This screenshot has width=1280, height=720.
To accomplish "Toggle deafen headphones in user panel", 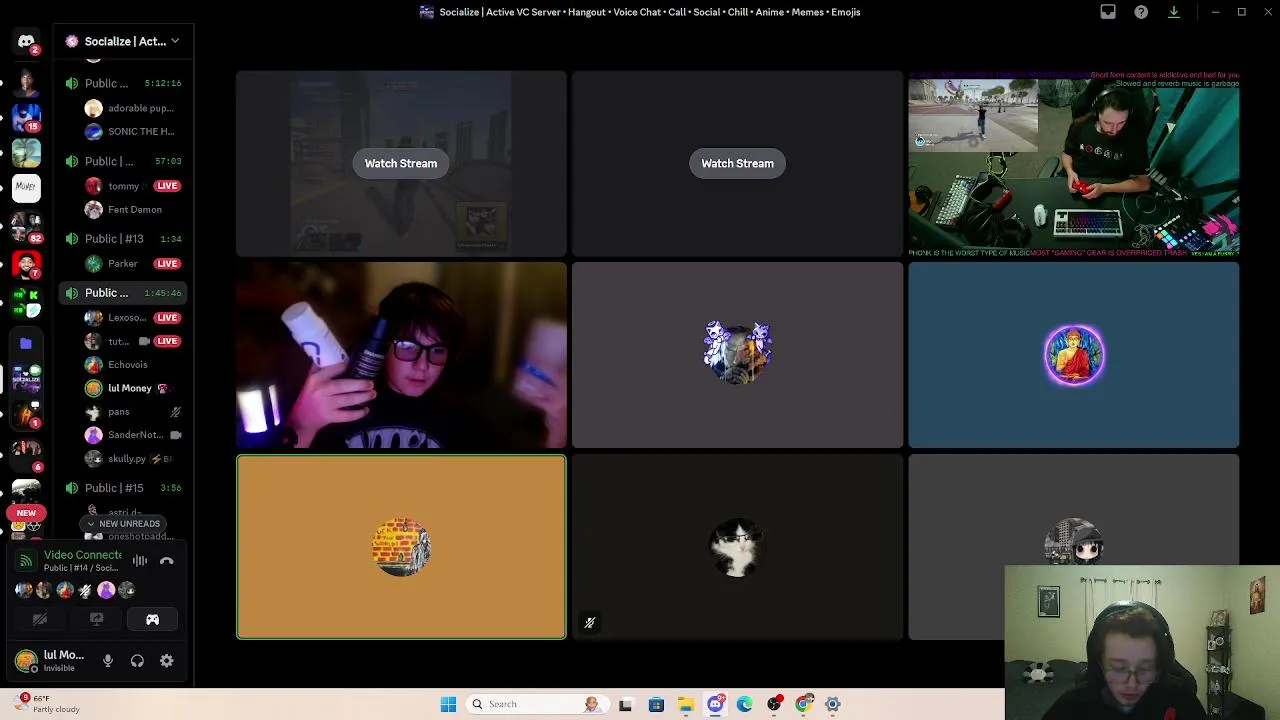I will pyautogui.click(x=137, y=661).
